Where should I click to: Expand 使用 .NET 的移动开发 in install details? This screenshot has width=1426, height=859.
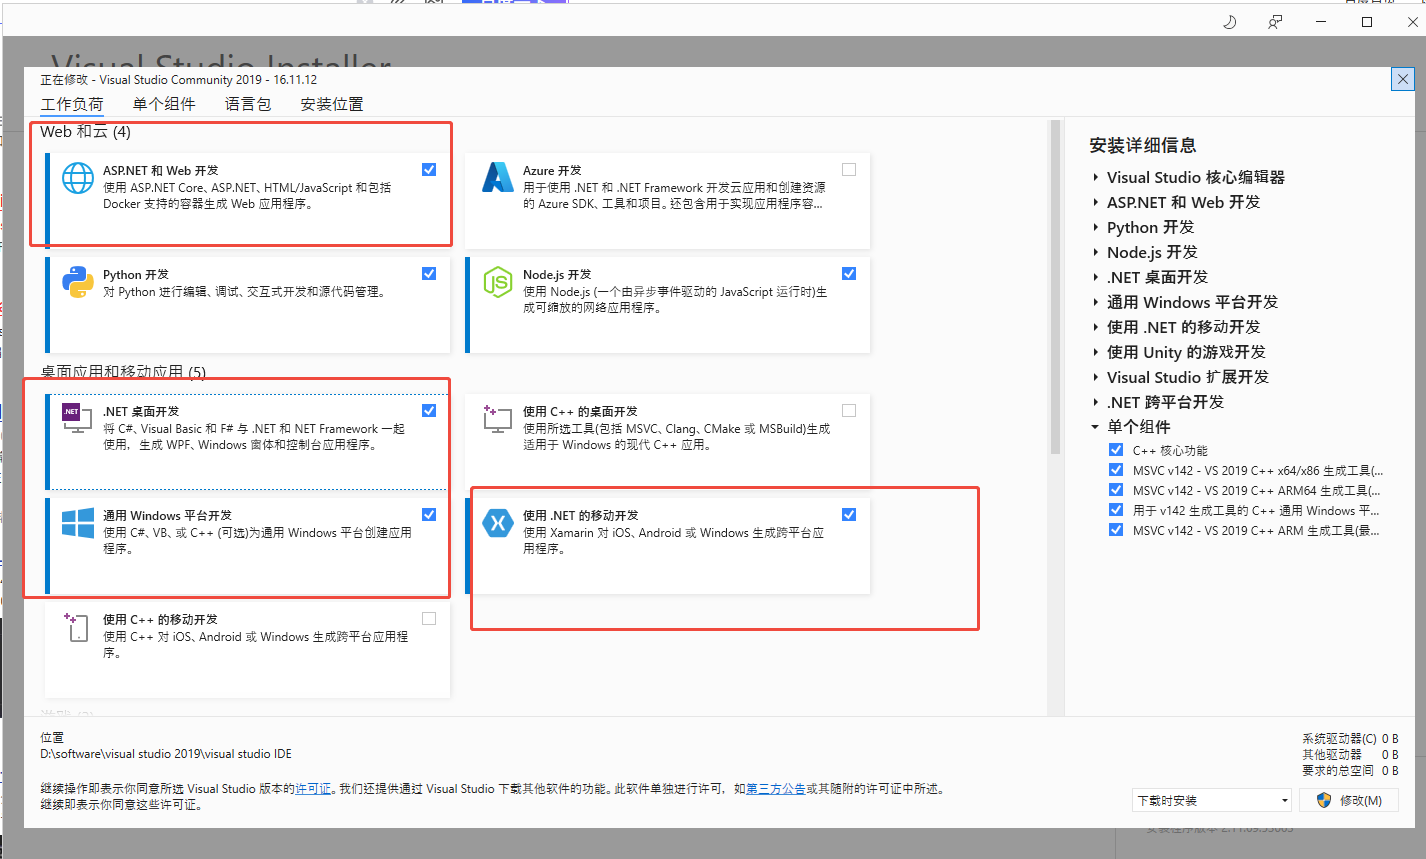1096,327
